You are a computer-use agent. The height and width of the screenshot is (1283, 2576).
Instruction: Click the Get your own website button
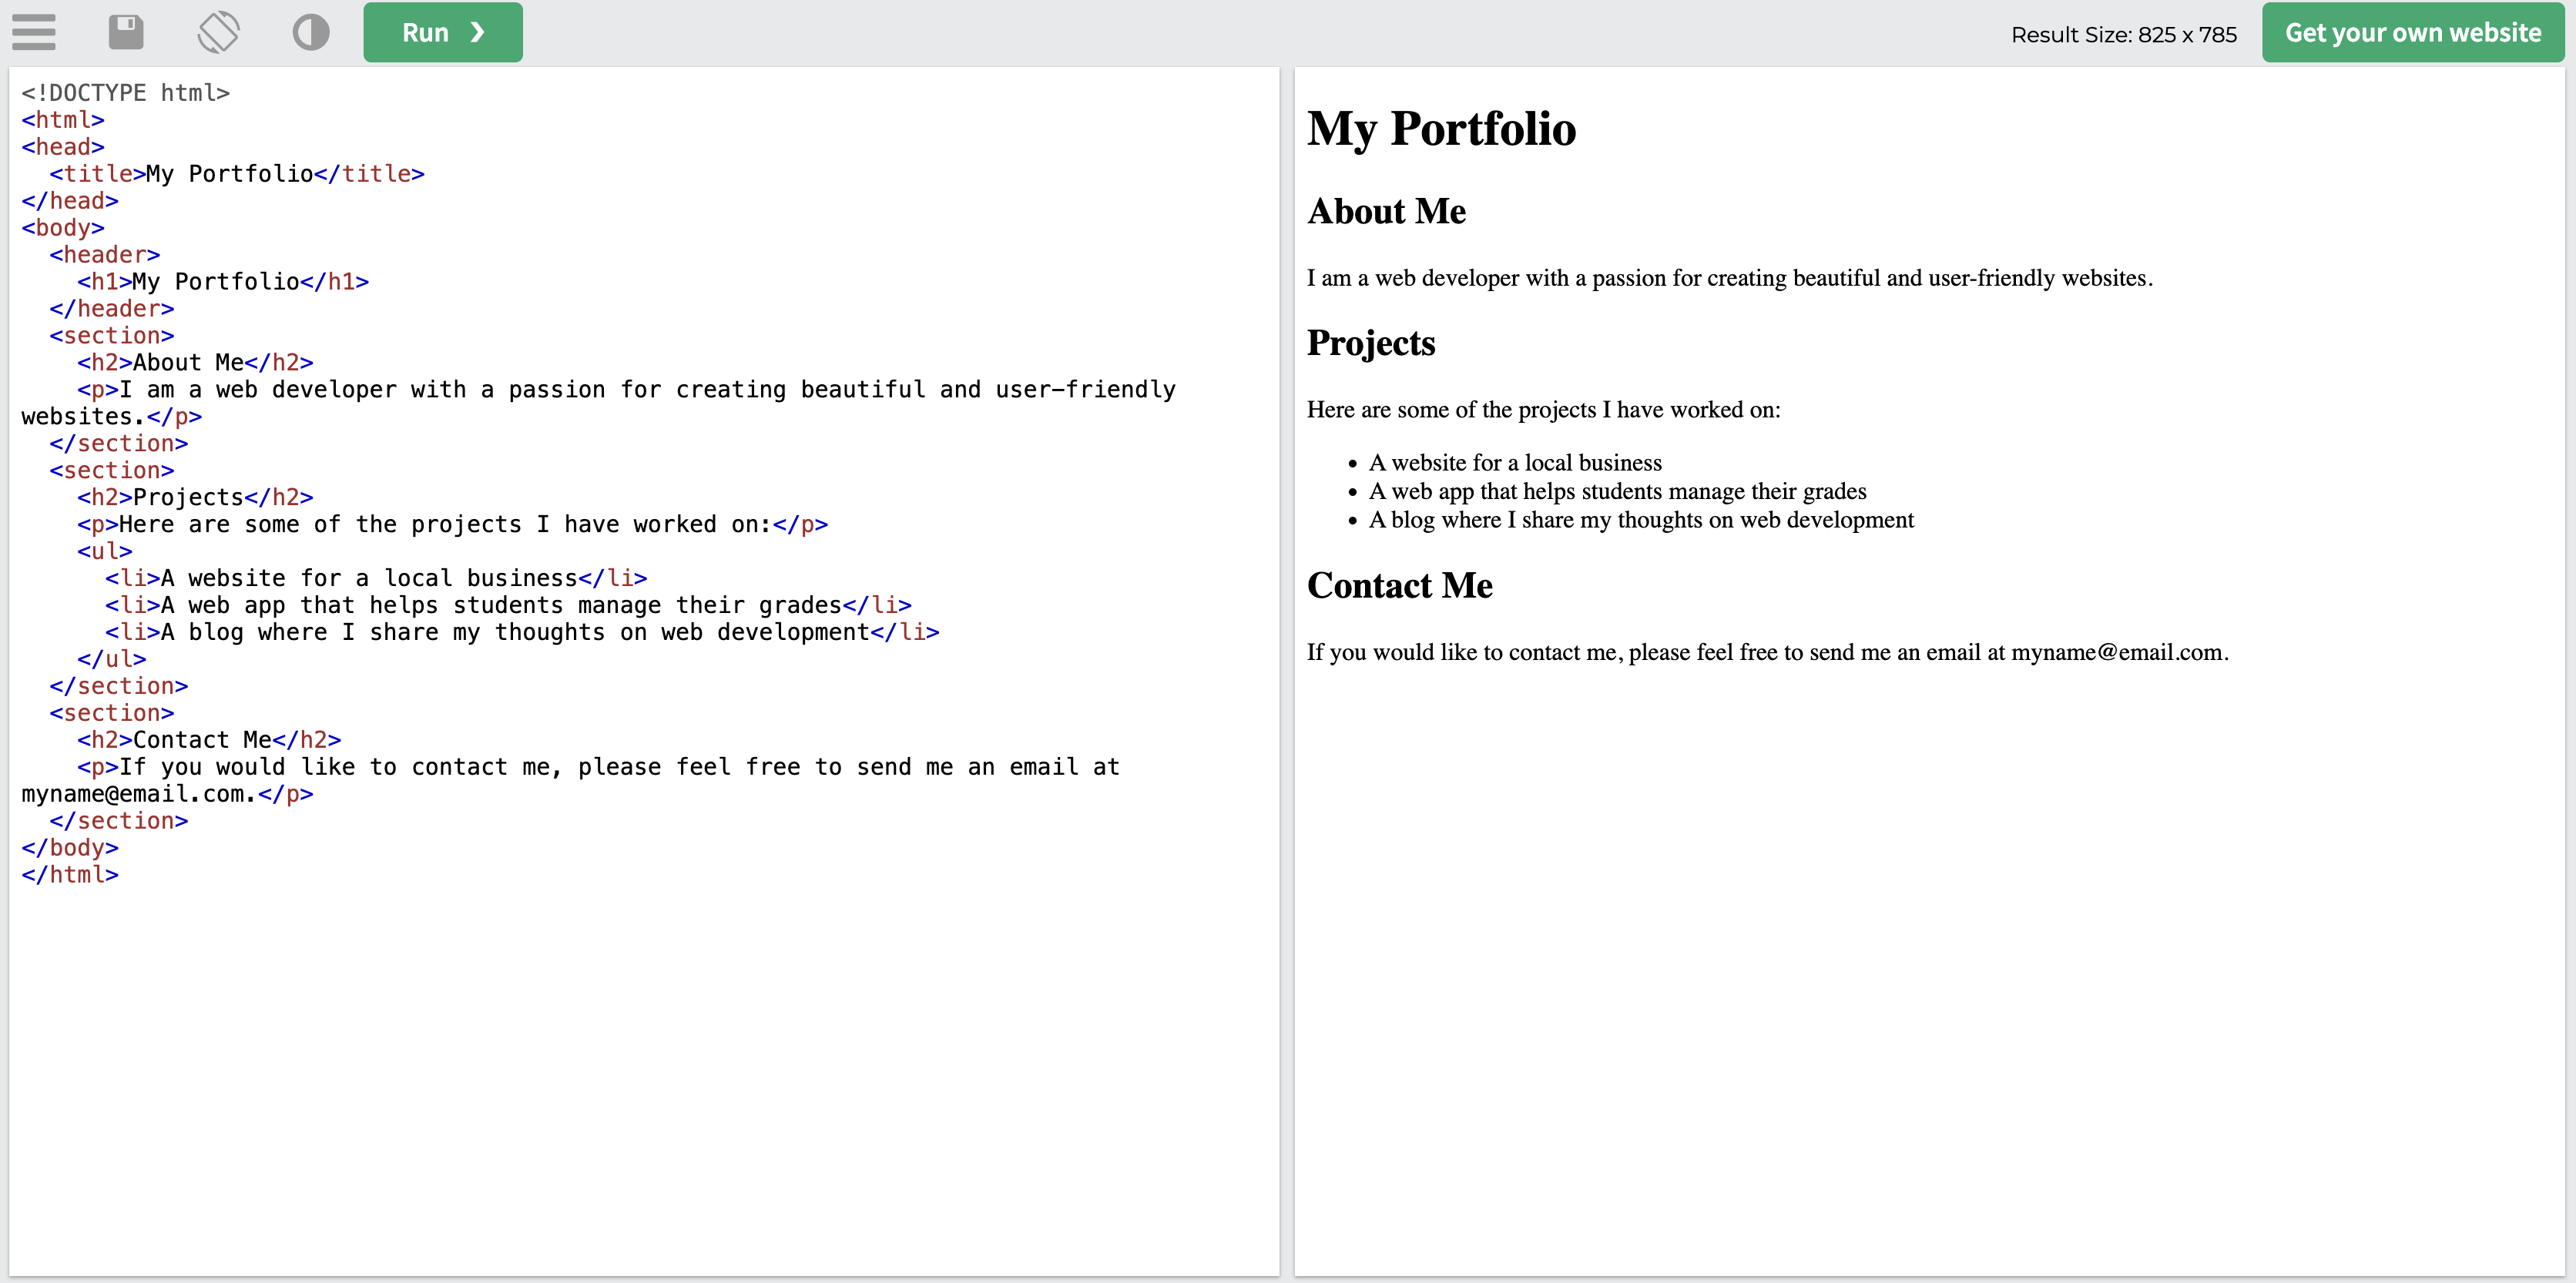point(2410,32)
